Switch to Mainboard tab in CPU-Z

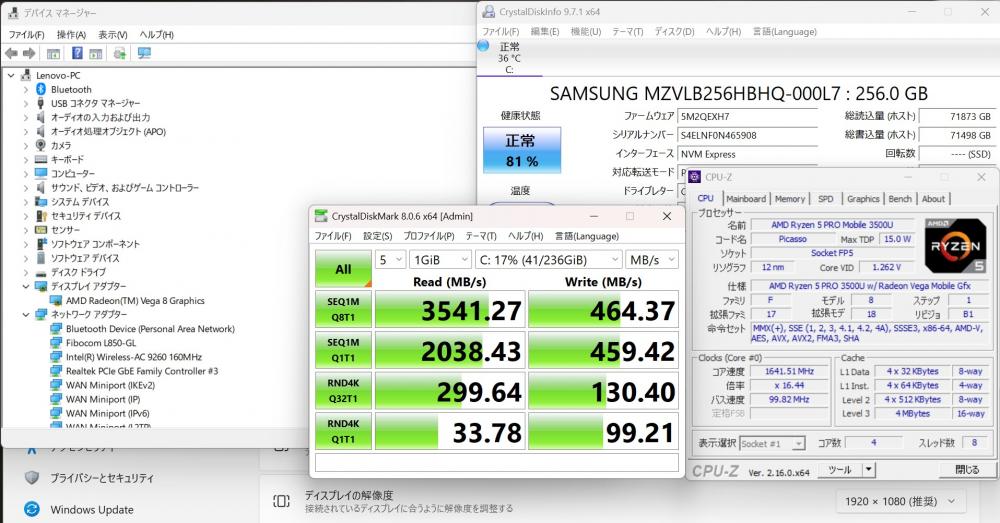click(x=746, y=199)
